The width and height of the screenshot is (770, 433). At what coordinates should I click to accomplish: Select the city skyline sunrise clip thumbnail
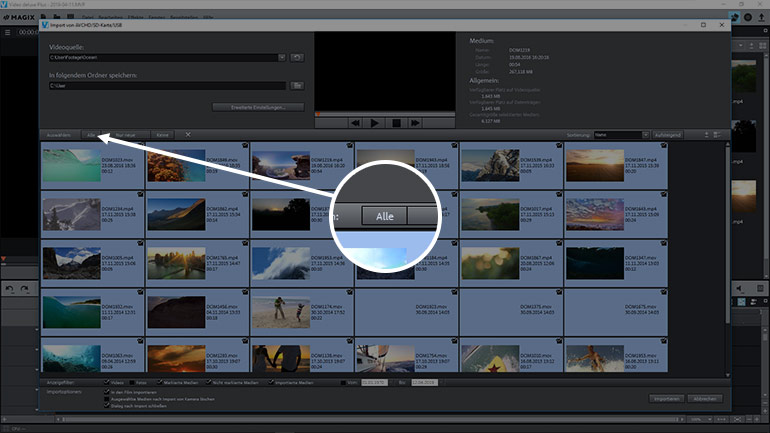point(176,263)
